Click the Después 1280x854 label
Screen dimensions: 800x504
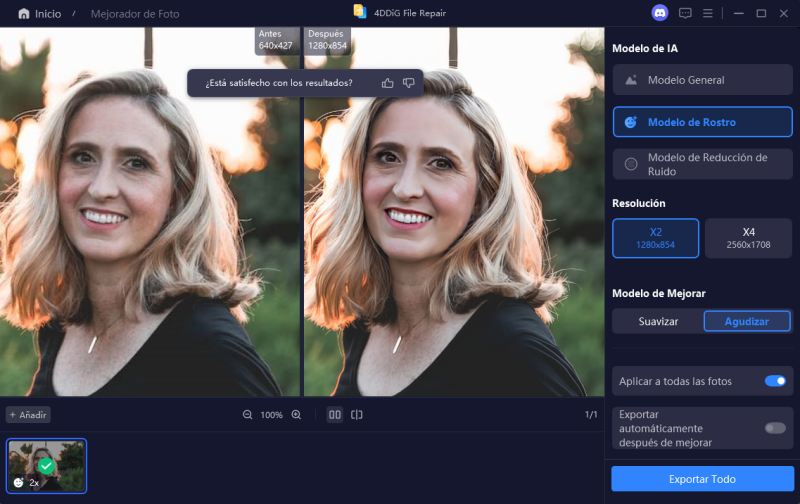pos(328,40)
